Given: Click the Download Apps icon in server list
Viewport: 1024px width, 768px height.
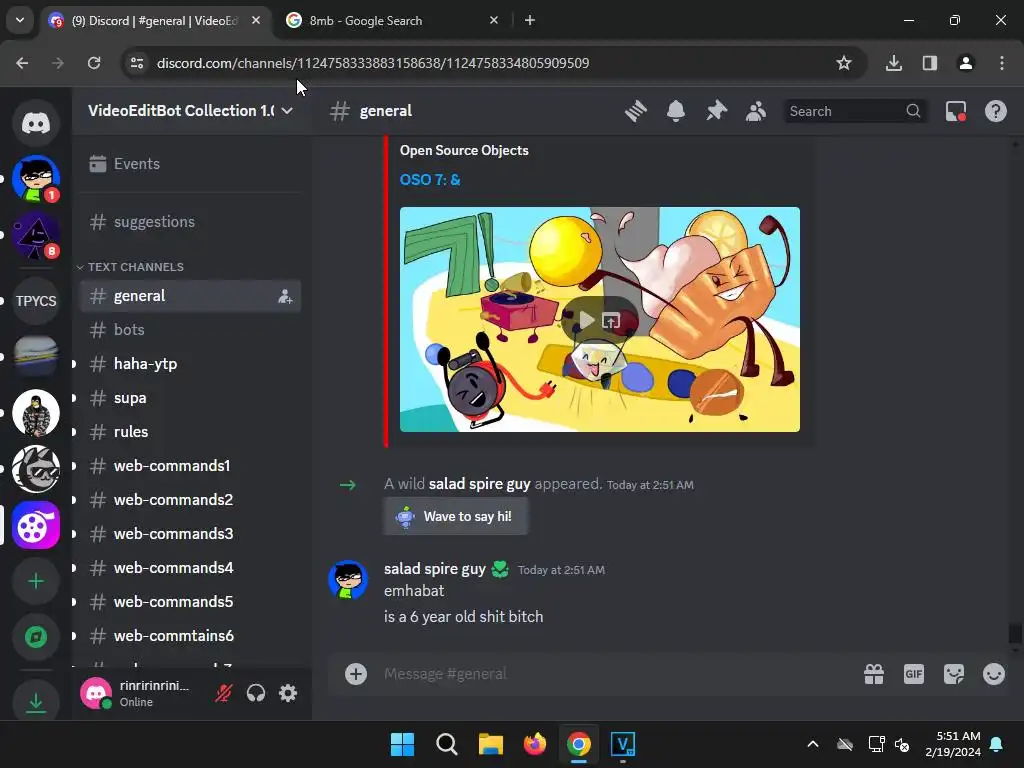Looking at the screenshot, I should tap(36, 703).
